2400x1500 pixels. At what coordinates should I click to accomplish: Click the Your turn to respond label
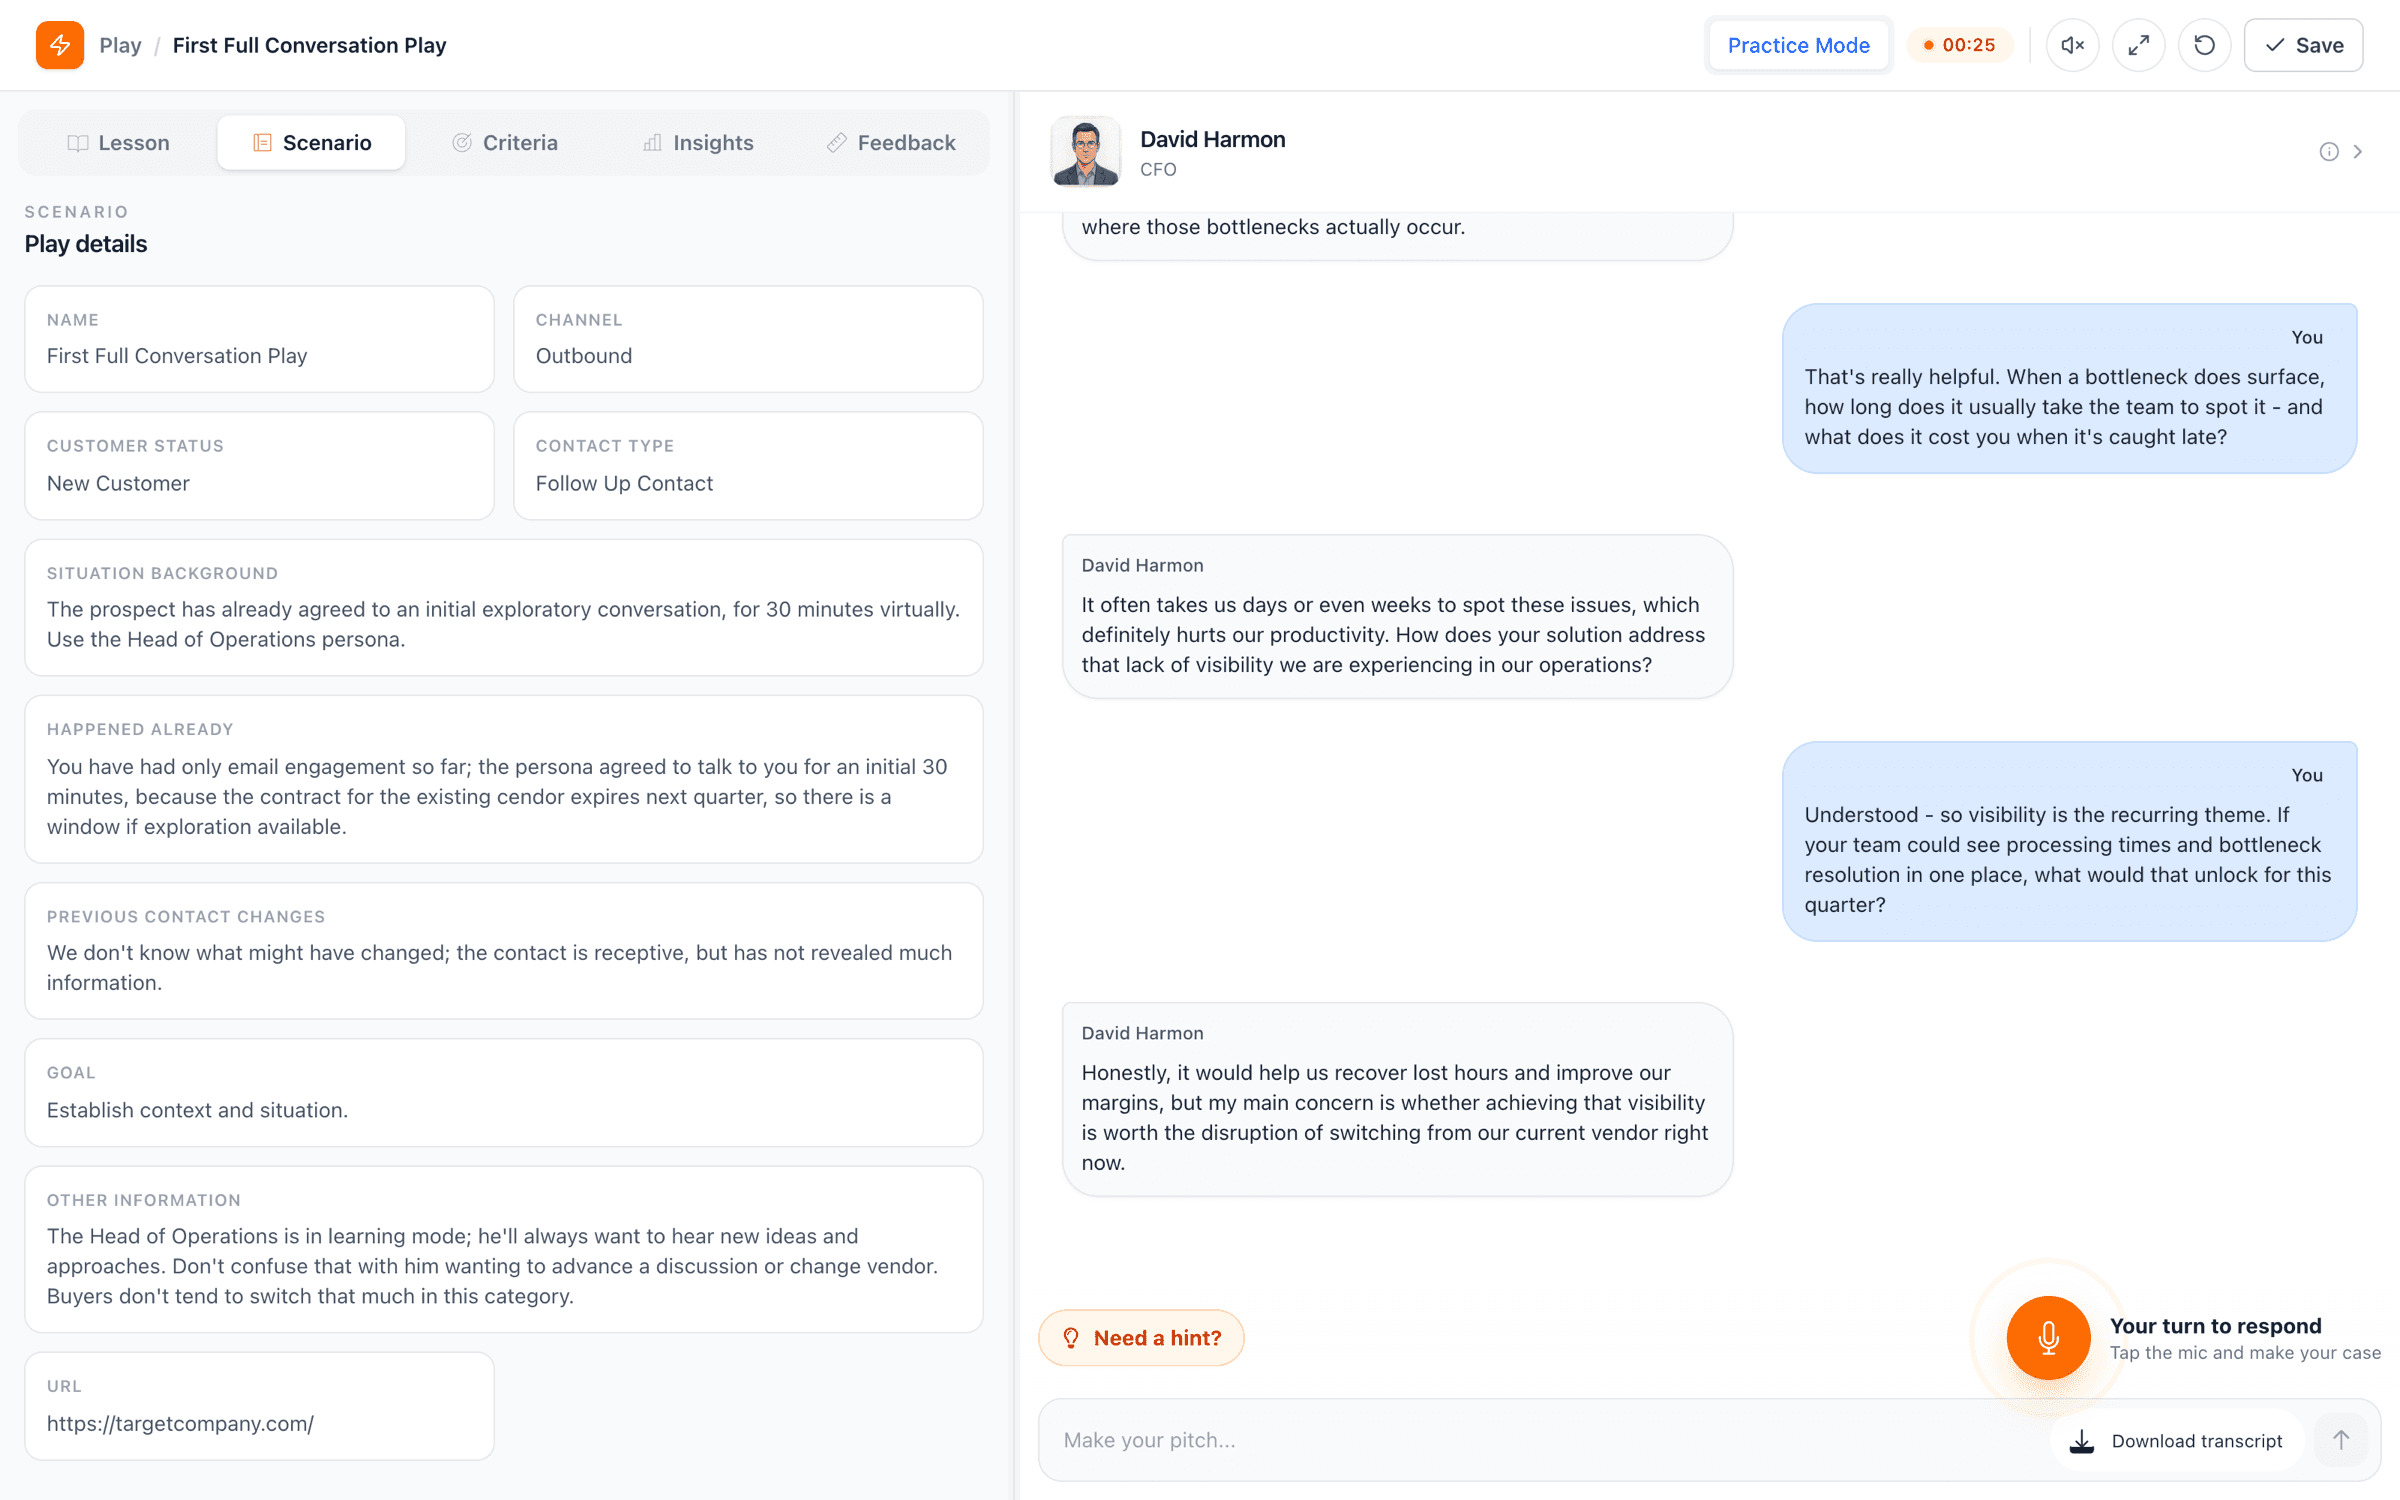tap(2215, 1325)
